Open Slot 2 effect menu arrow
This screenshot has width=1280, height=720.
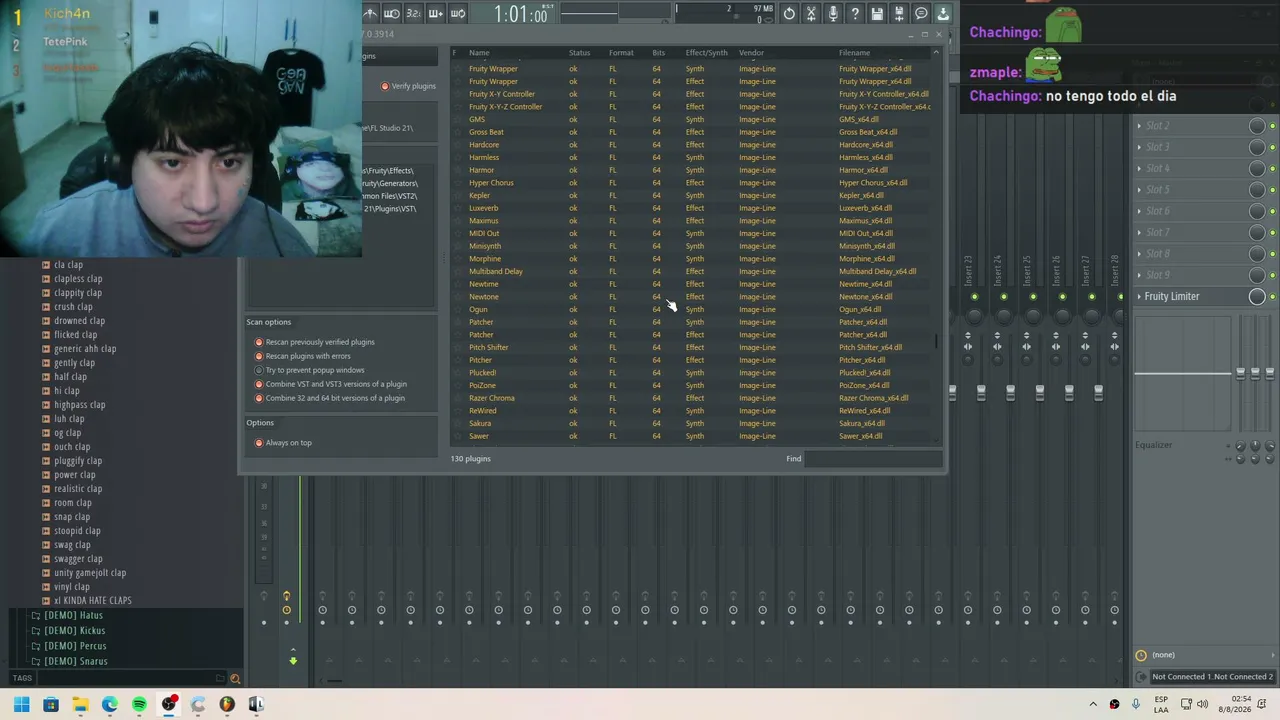[x=1139, y=126]
